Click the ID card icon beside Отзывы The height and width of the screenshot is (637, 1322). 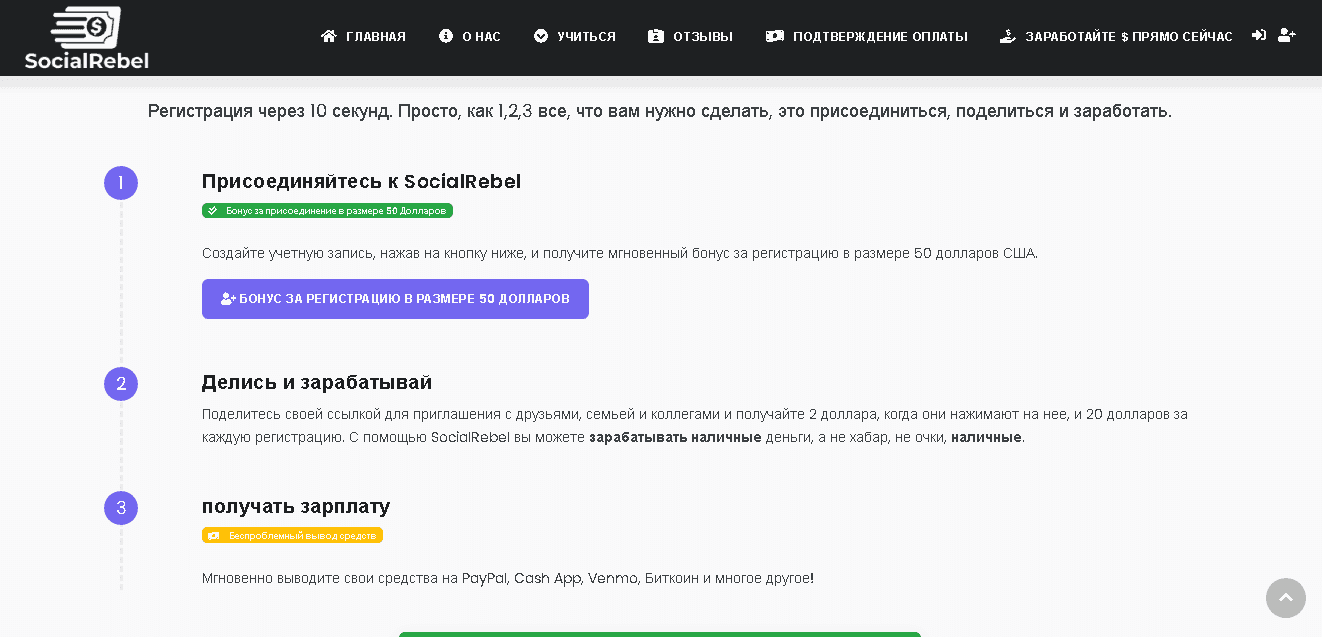click(656, 36)
